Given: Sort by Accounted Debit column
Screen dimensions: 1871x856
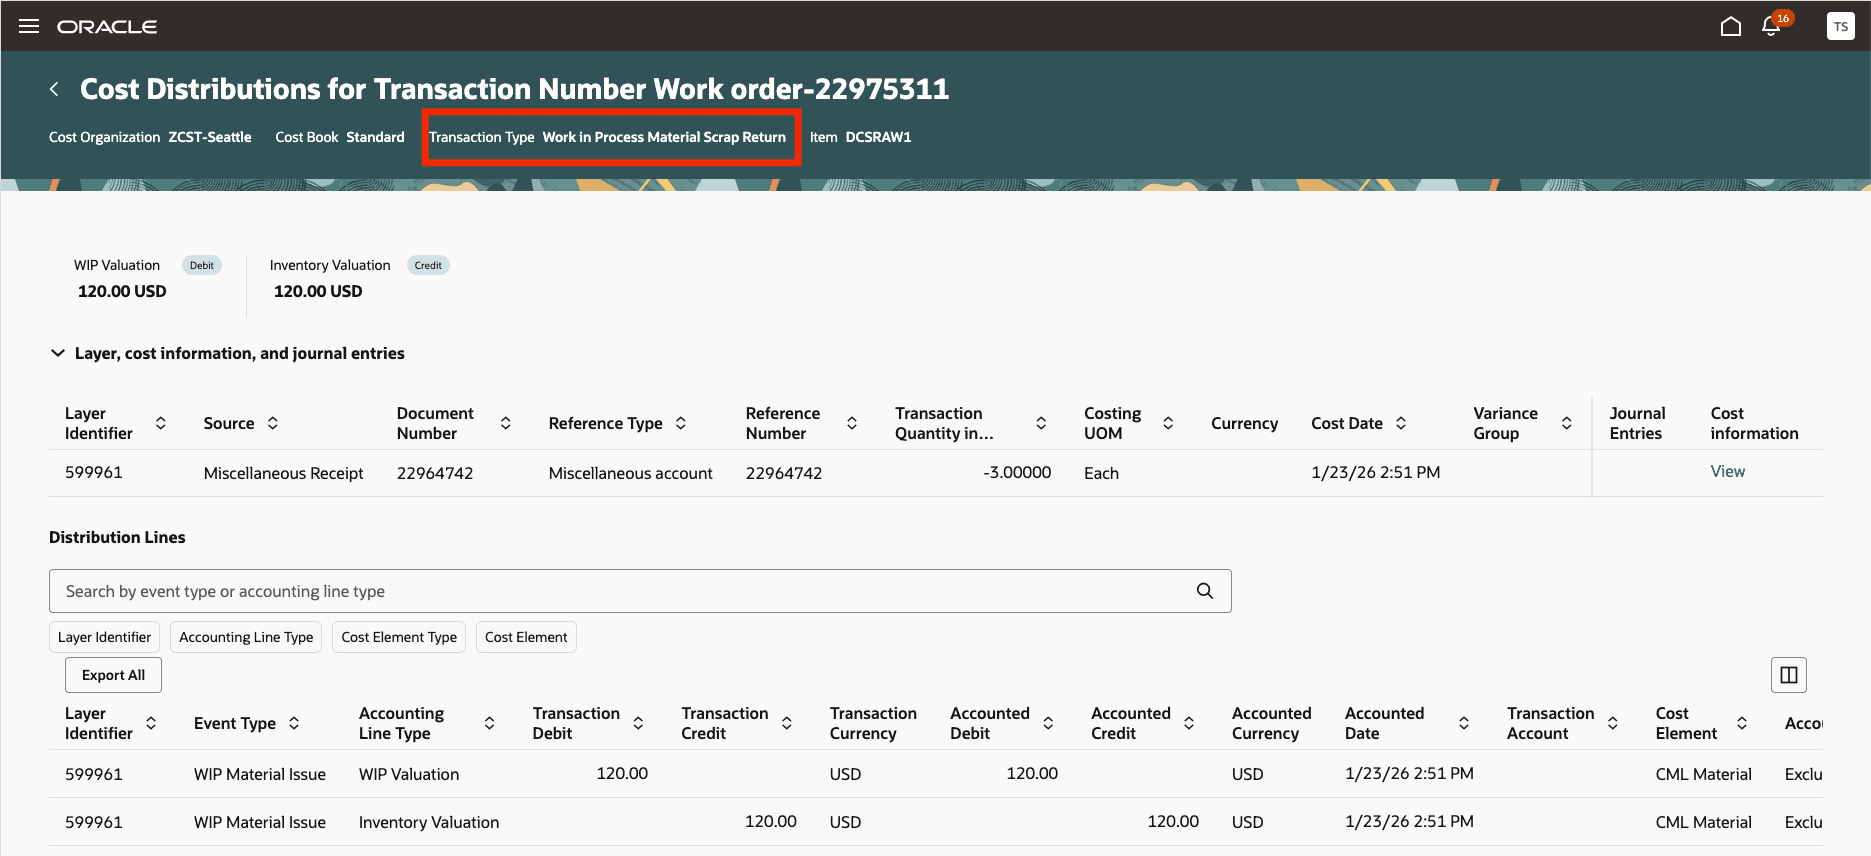Looking at the screenshot, I should pyautogui.click(x=1048, y=723).
